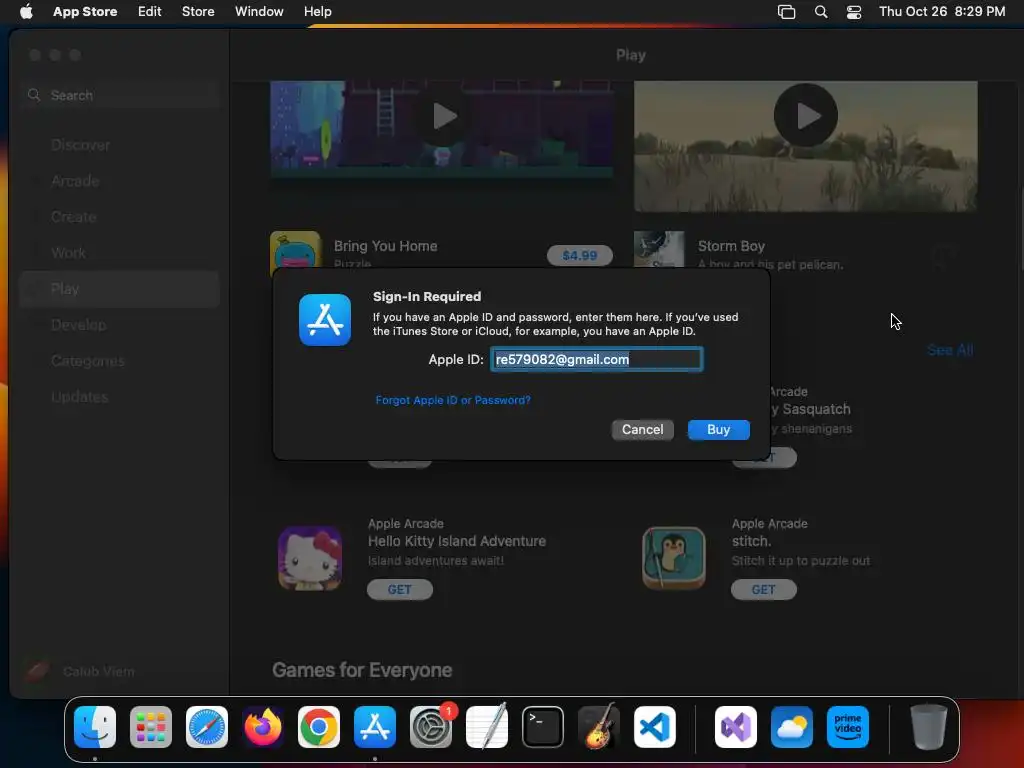Image resolution: width=1024 pixels, height=768 pixels.
Task: Open the App Store menu in the menu bar
Action: click(85, 11)
